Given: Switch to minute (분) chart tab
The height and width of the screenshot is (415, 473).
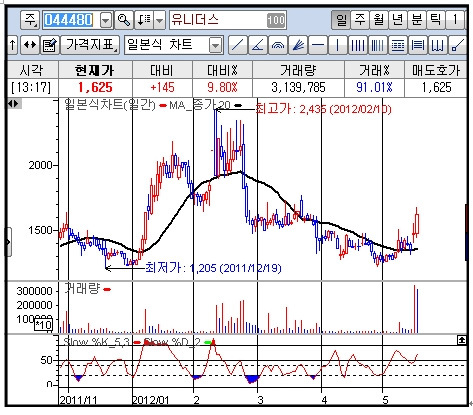Looking at the screenshot, I should (x=417, y=20).
